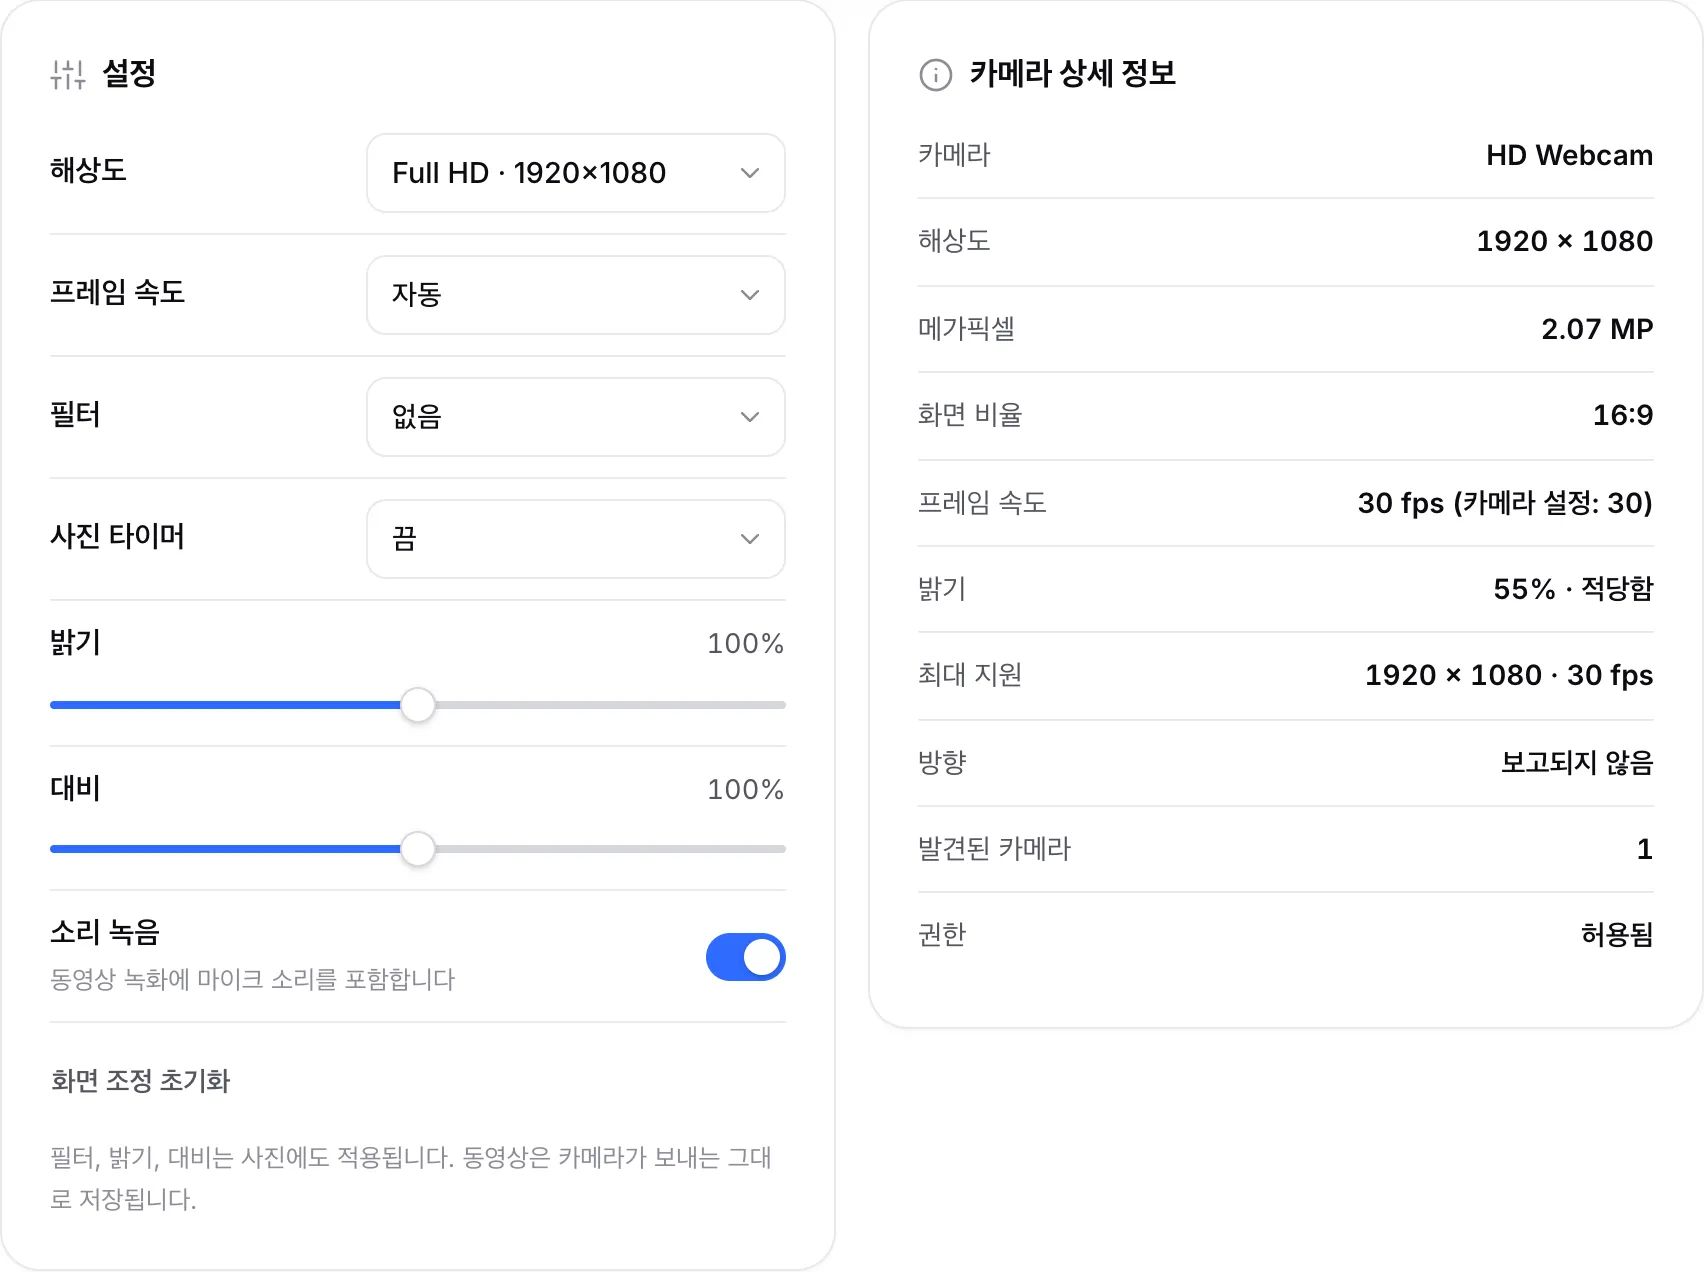
Task: Click the info icon beside 카메라 상세 정보
Action: [x=935, y=75]
